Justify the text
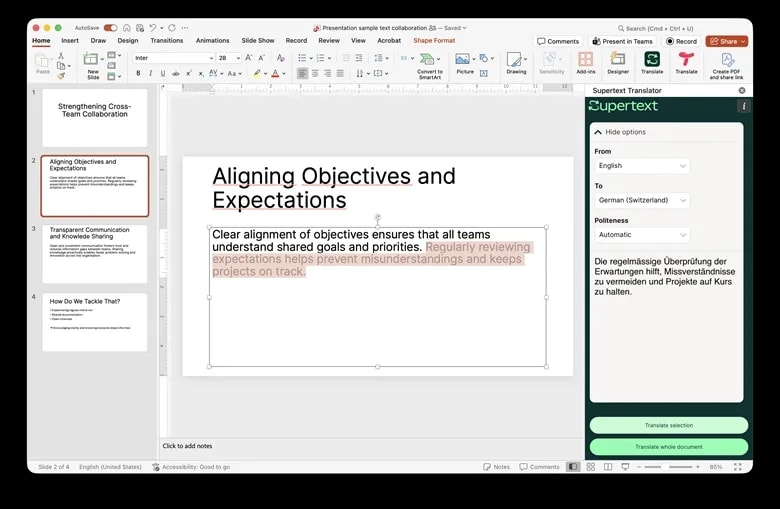 coord(340,73)
